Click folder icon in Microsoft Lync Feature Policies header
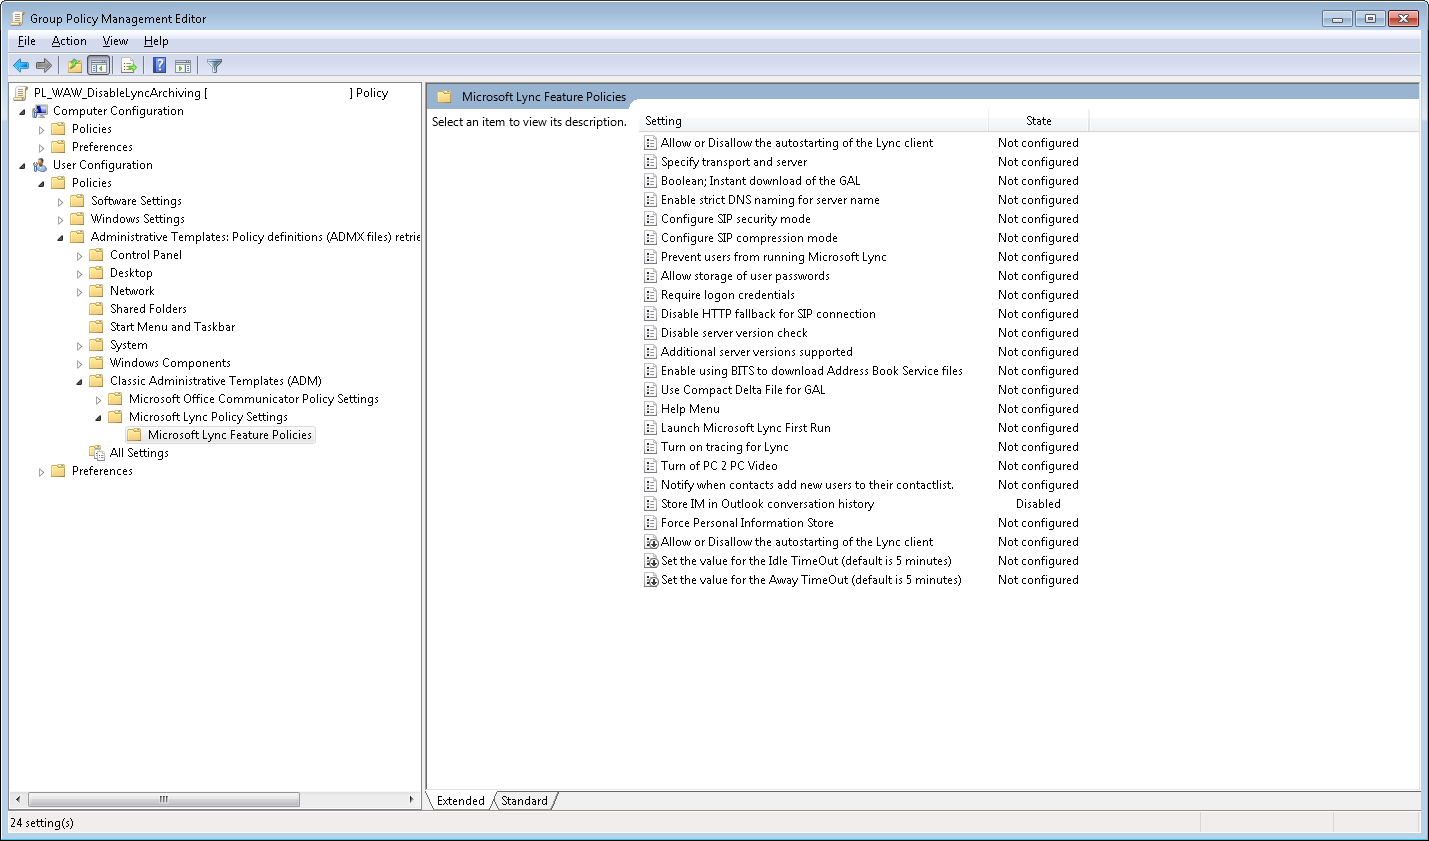The width and height of the screenshot is (1429, 841). [x=444, y=97]
